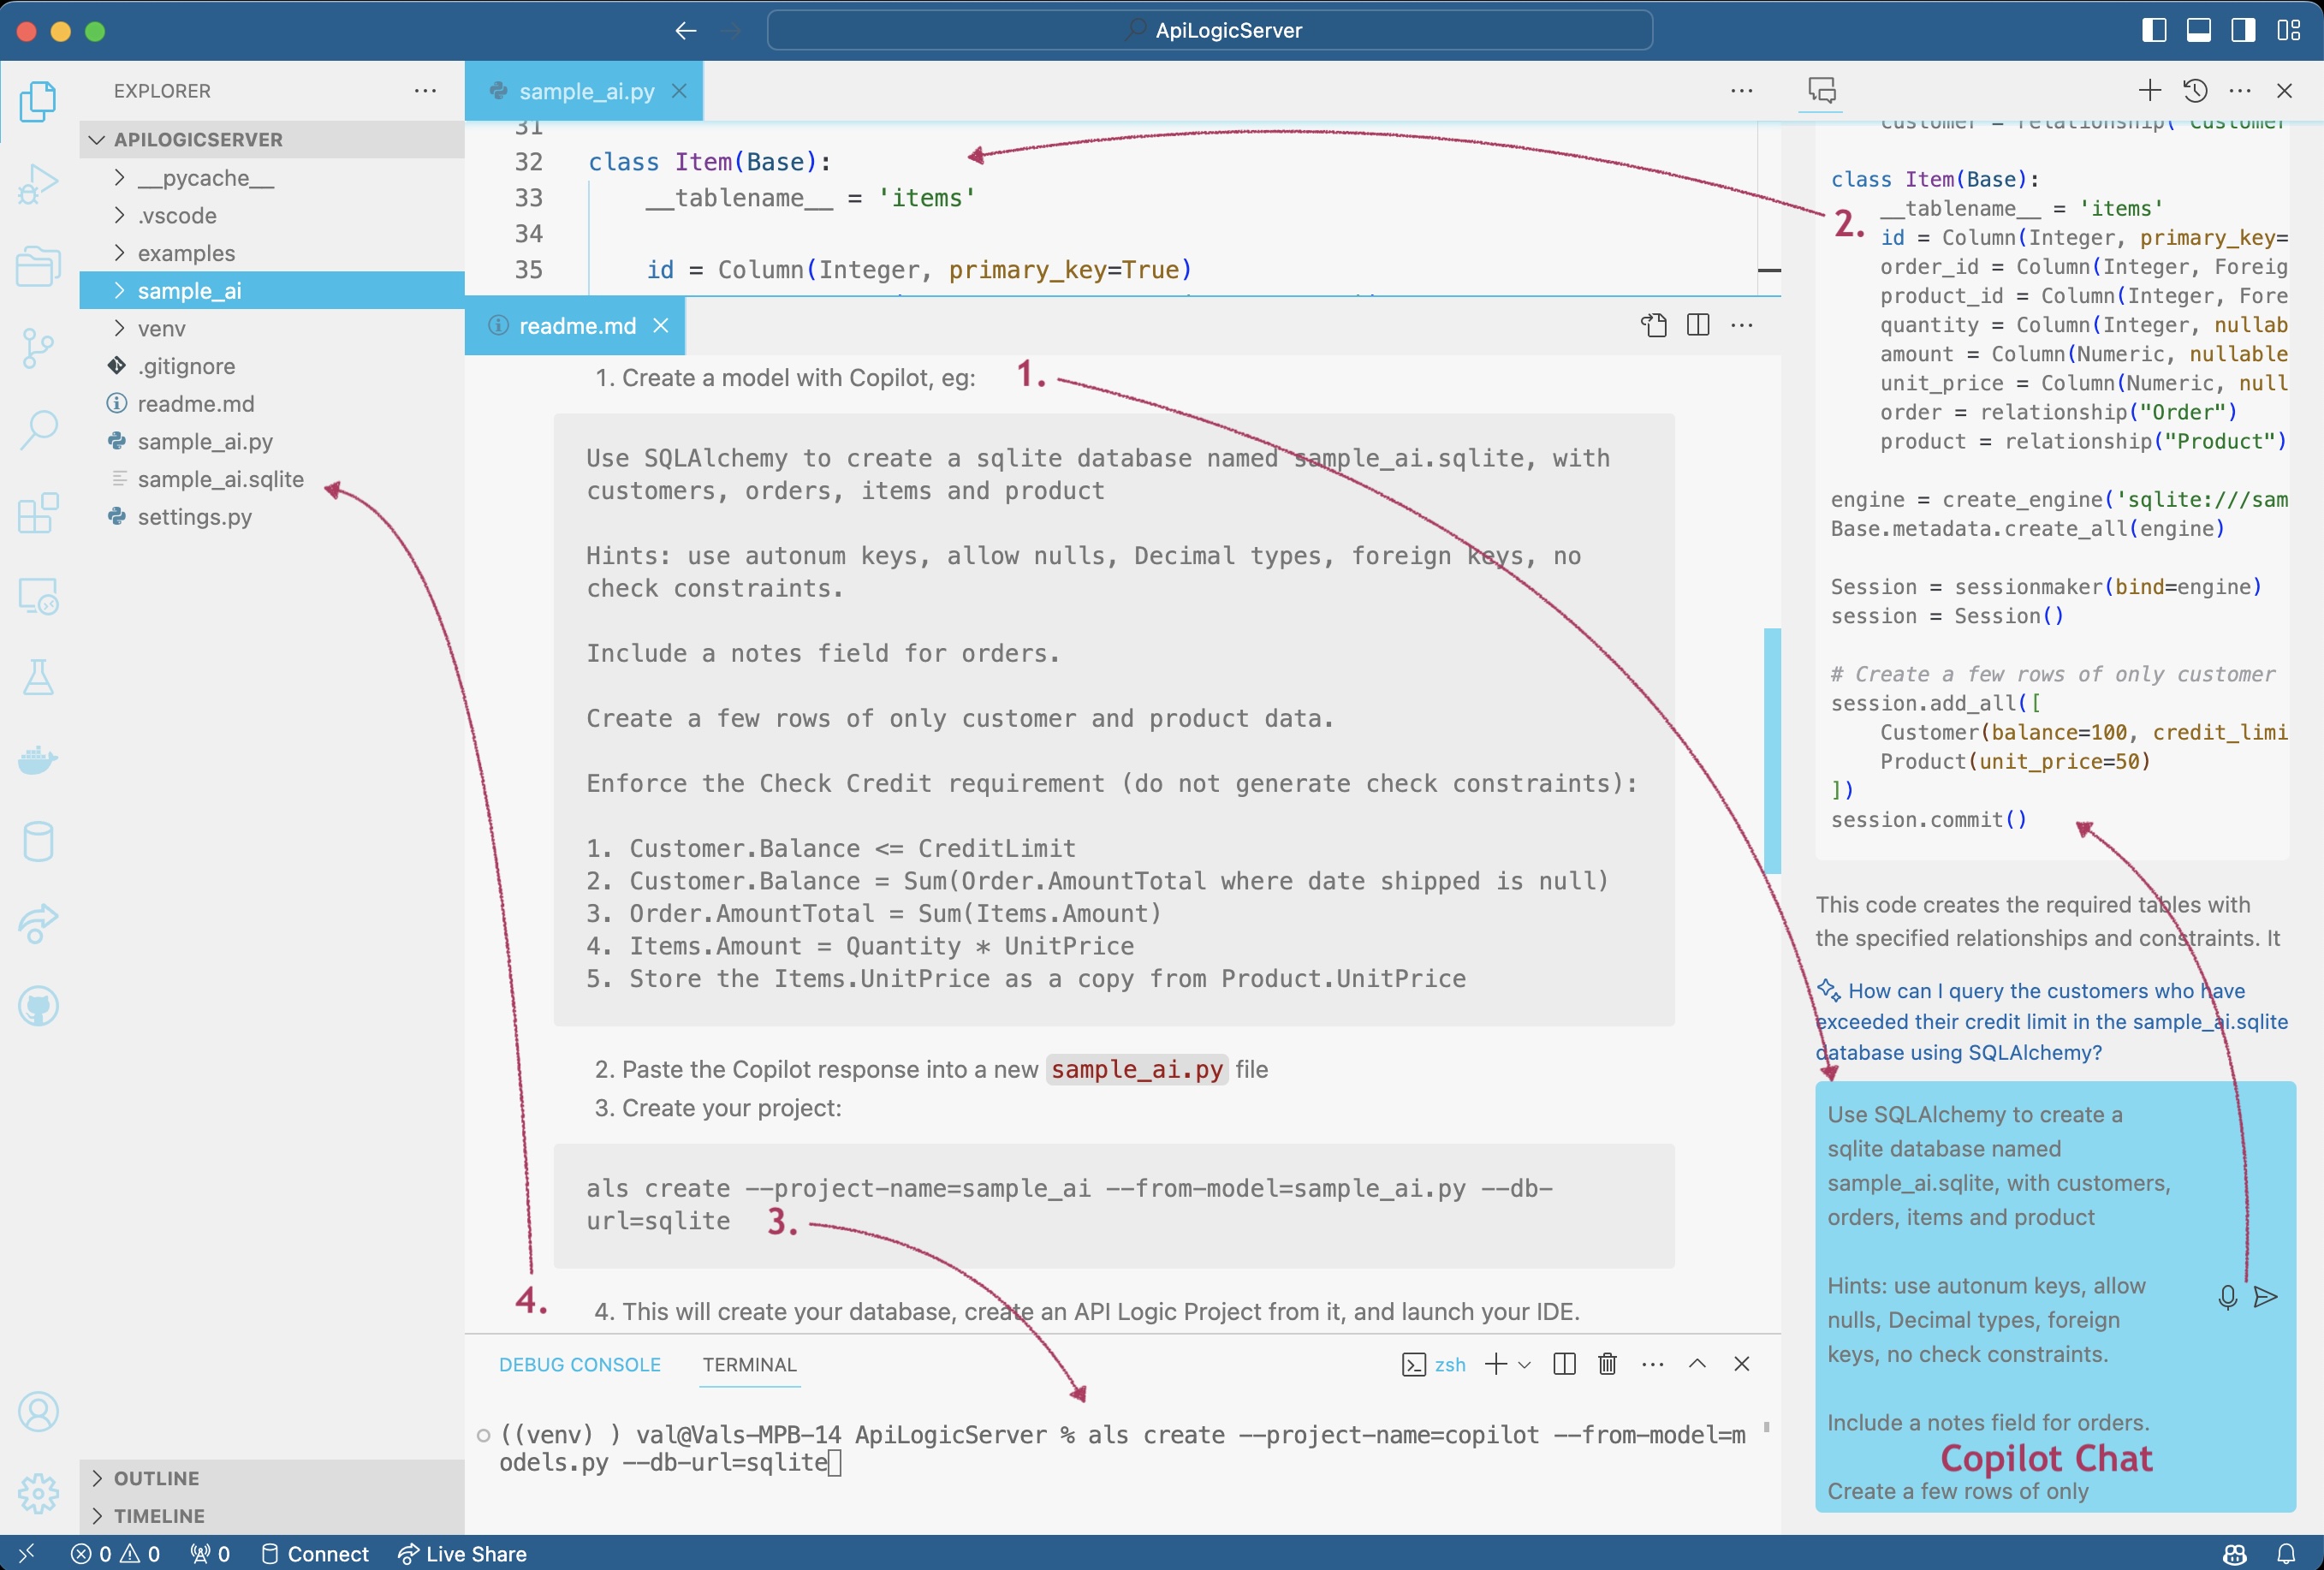Open the Testing flask view
2324x1570 pixels.
click(x=38, y=678)
